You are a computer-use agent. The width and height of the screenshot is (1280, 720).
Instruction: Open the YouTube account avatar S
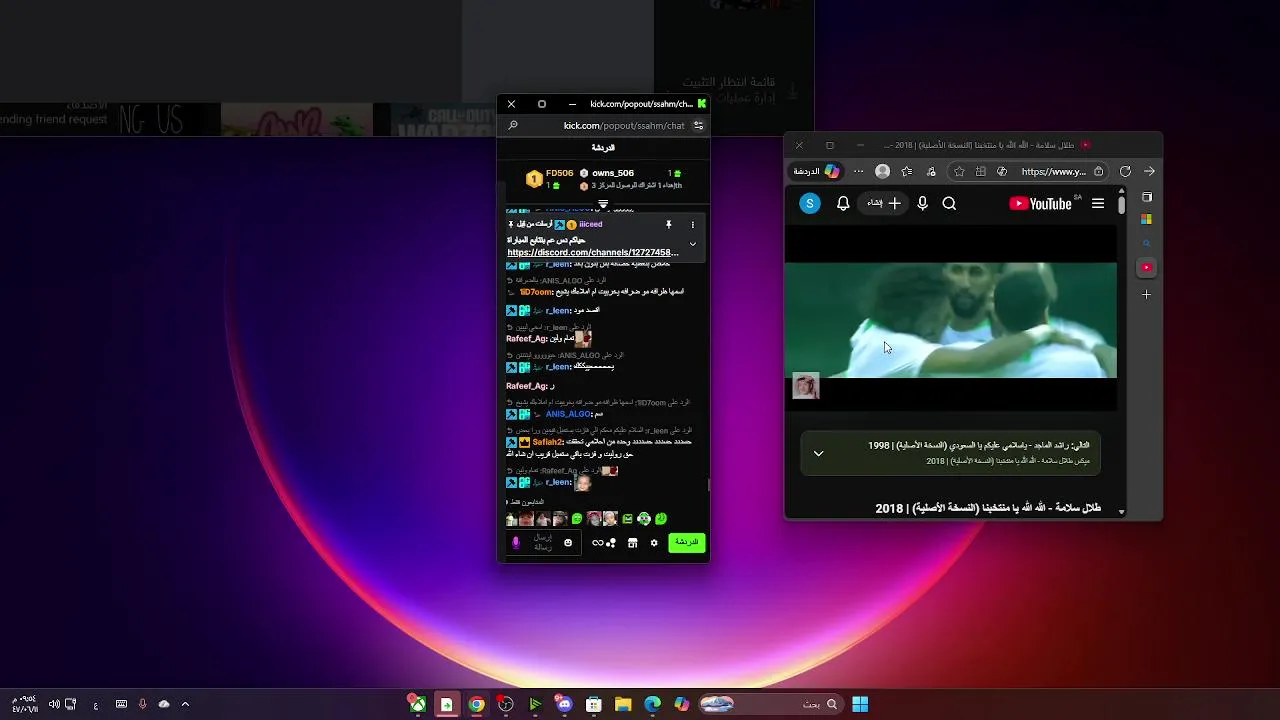[810, 204]
